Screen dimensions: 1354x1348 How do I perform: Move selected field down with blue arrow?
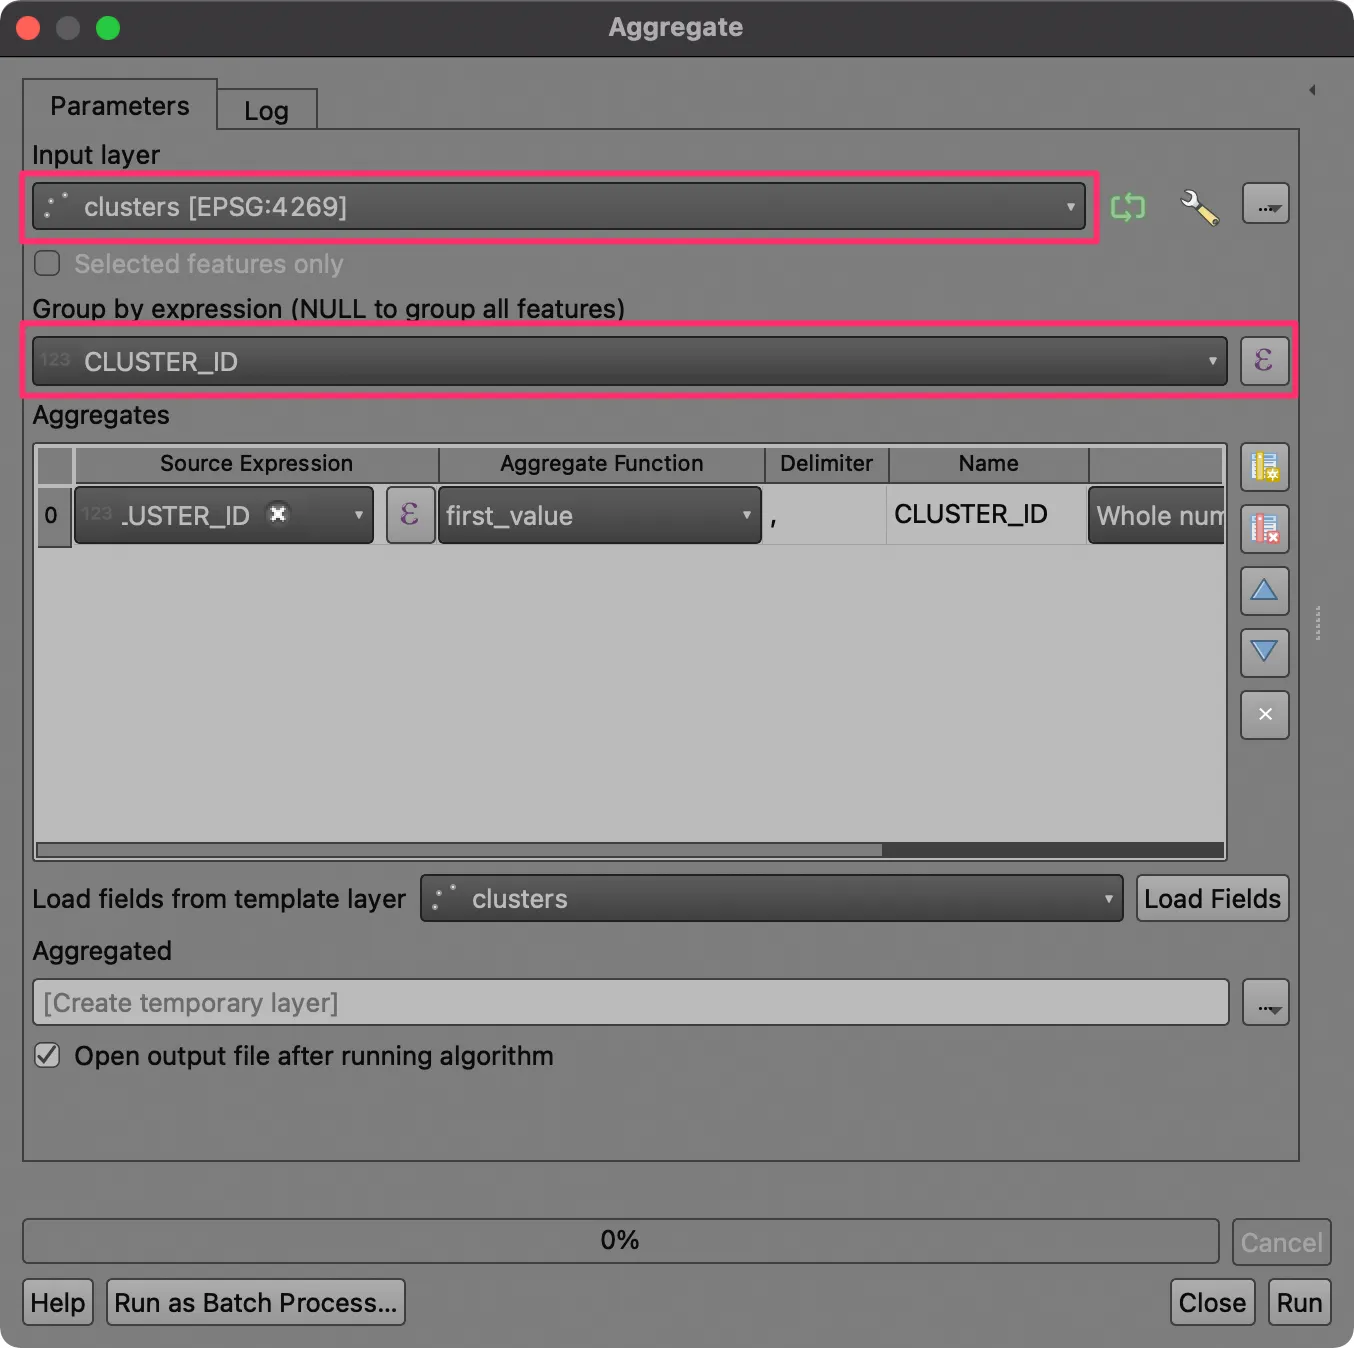1264,653
